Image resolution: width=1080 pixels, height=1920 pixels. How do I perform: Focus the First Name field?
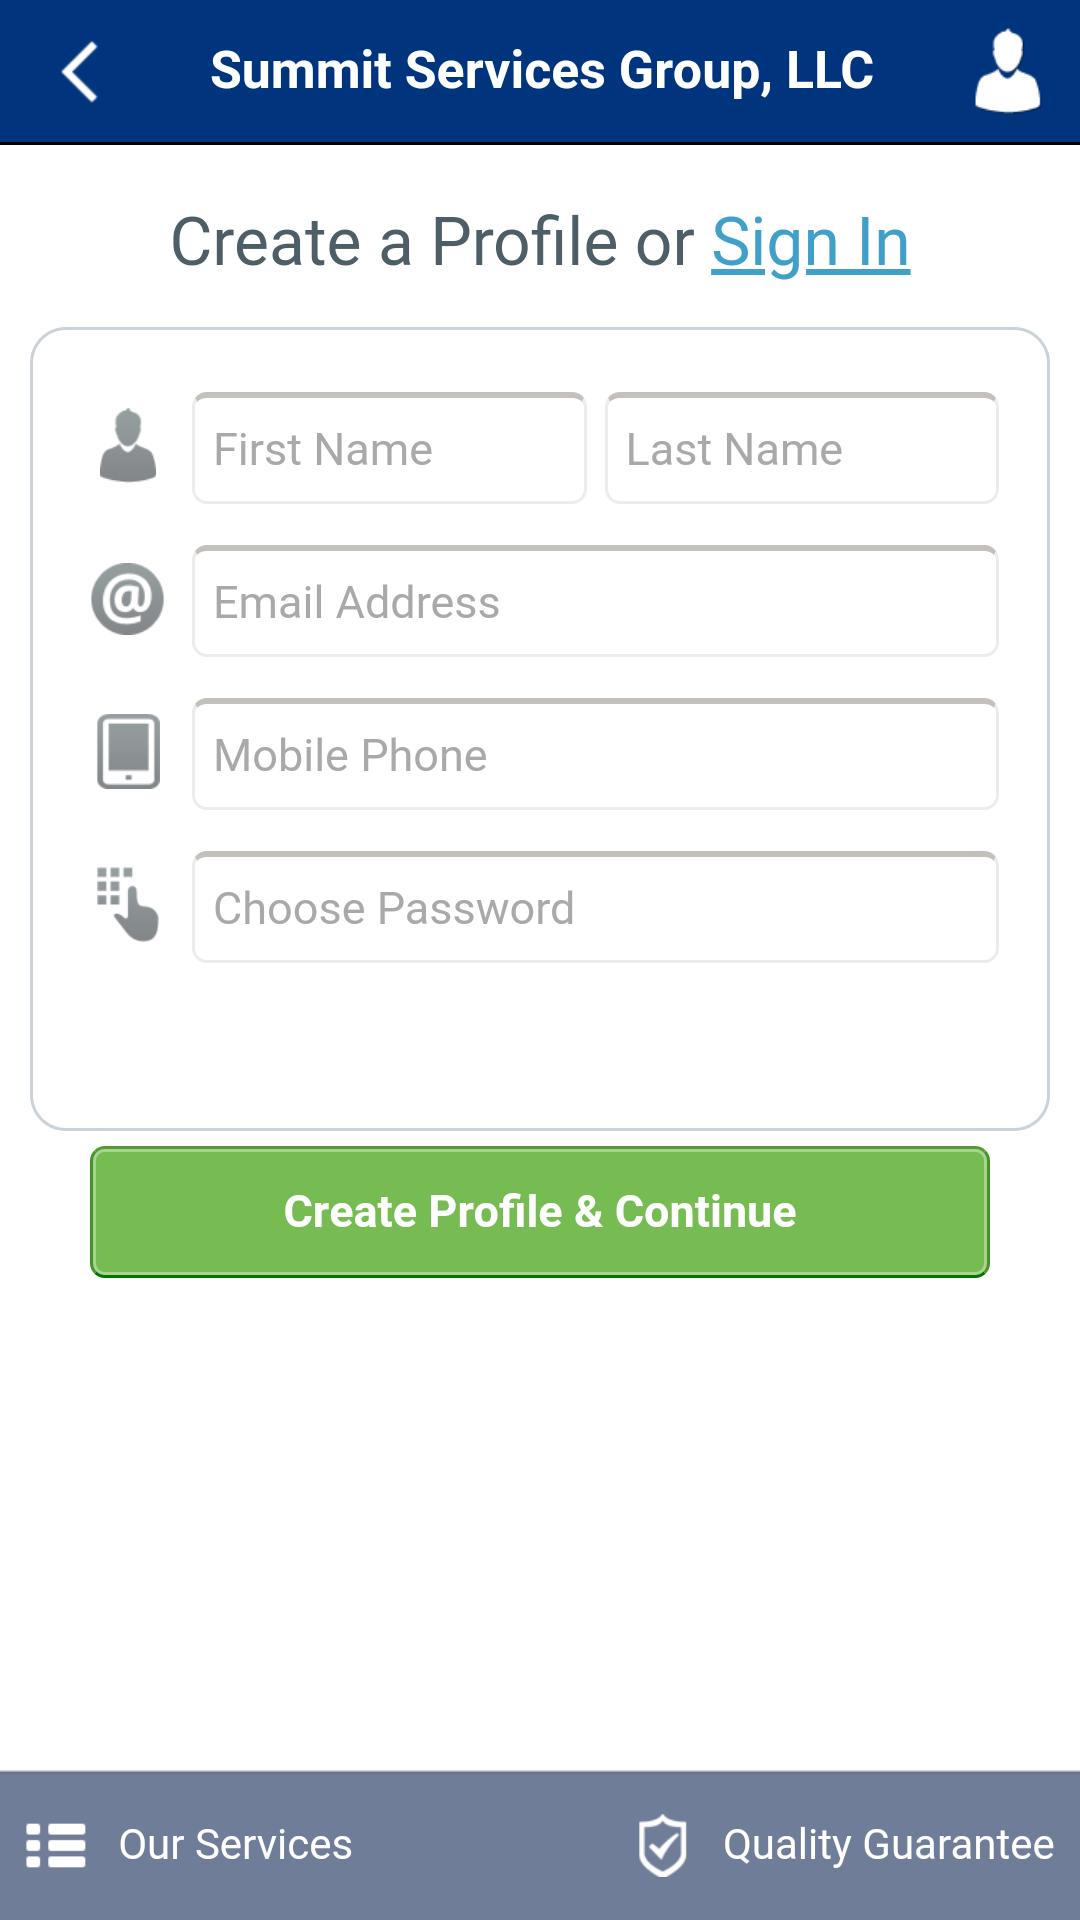pyautogui.click(x=389, y=448)
